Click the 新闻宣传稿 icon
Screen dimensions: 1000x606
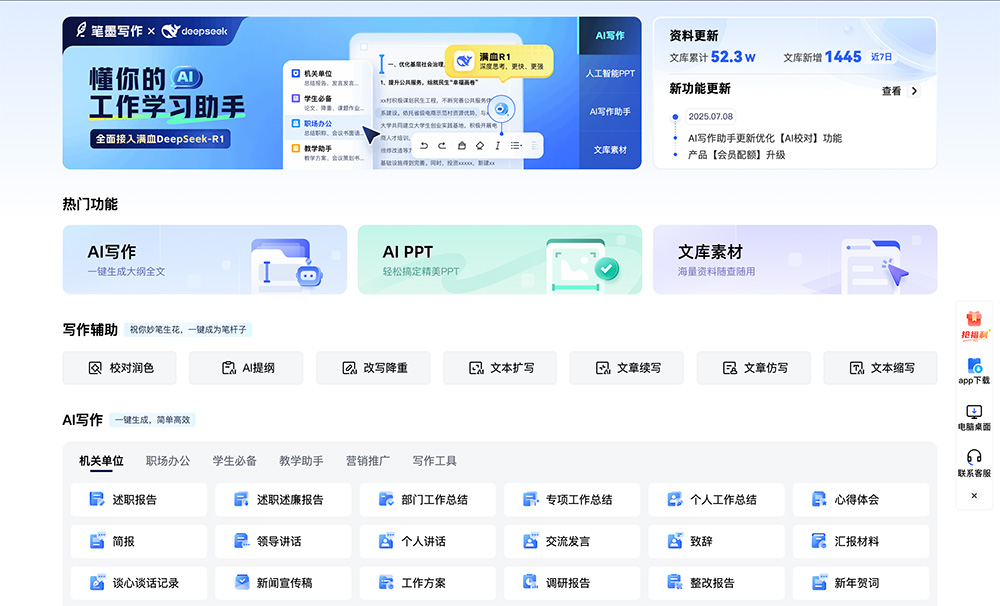[x=241, y=582]
